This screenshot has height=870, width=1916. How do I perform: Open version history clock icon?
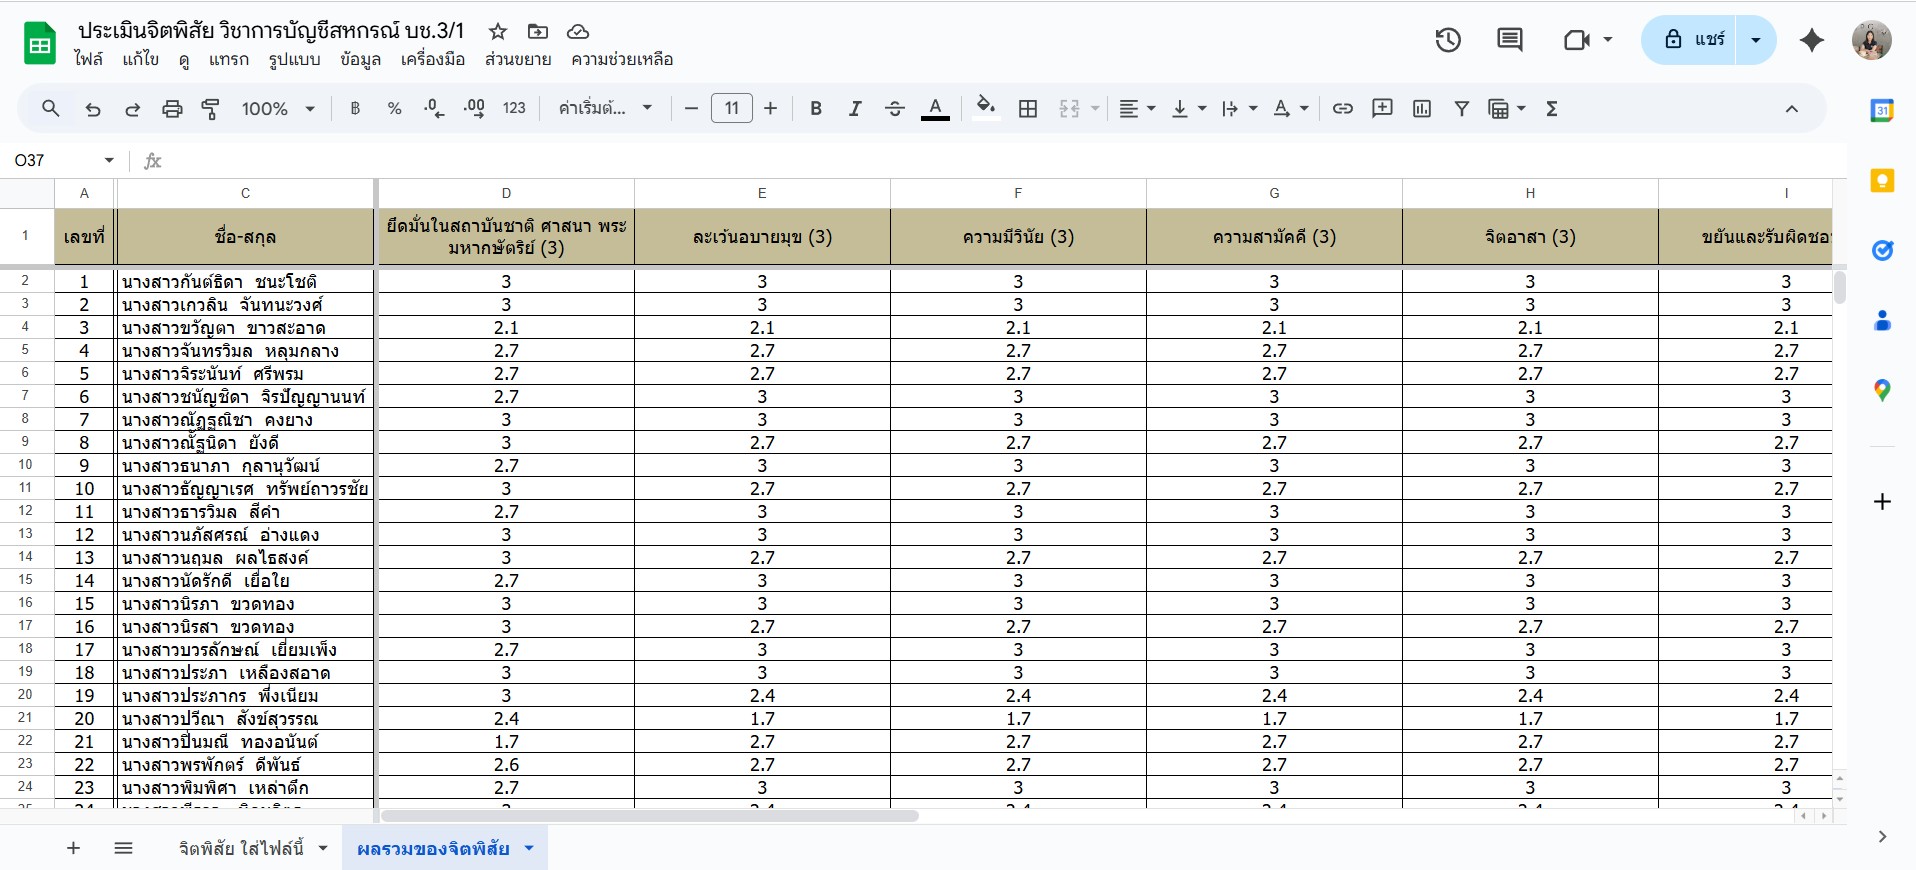click(x=1448, y=40)
